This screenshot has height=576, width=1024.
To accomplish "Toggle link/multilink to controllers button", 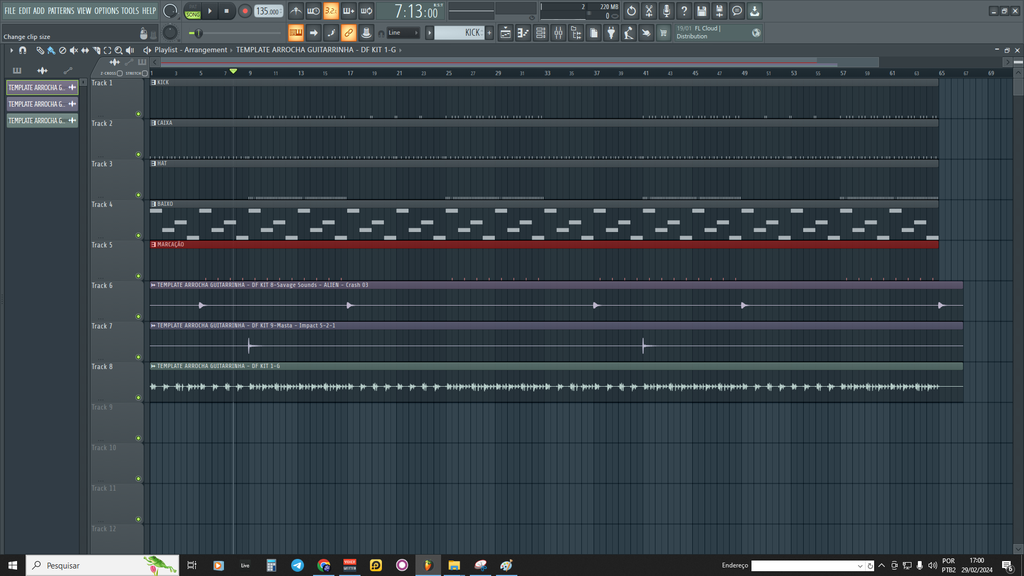I will [349, 33].
